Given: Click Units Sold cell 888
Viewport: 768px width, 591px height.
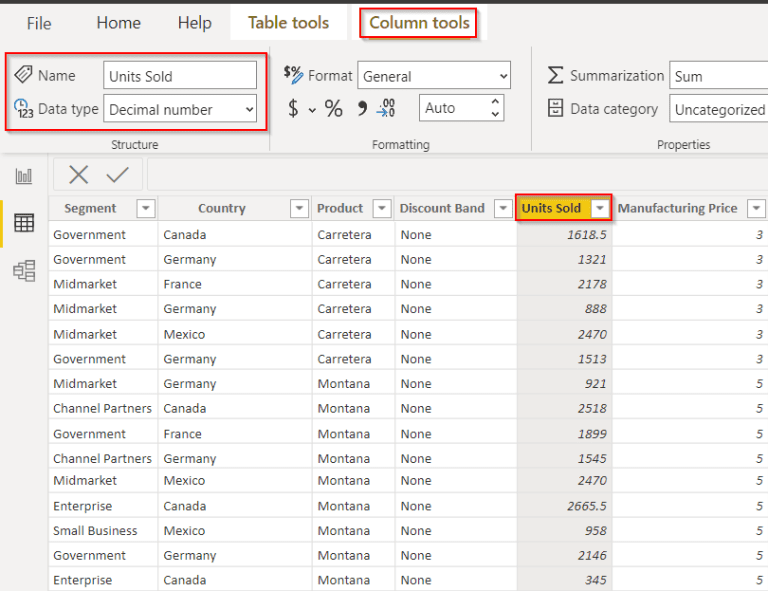Looking at the screenshot, I should 565,308.
